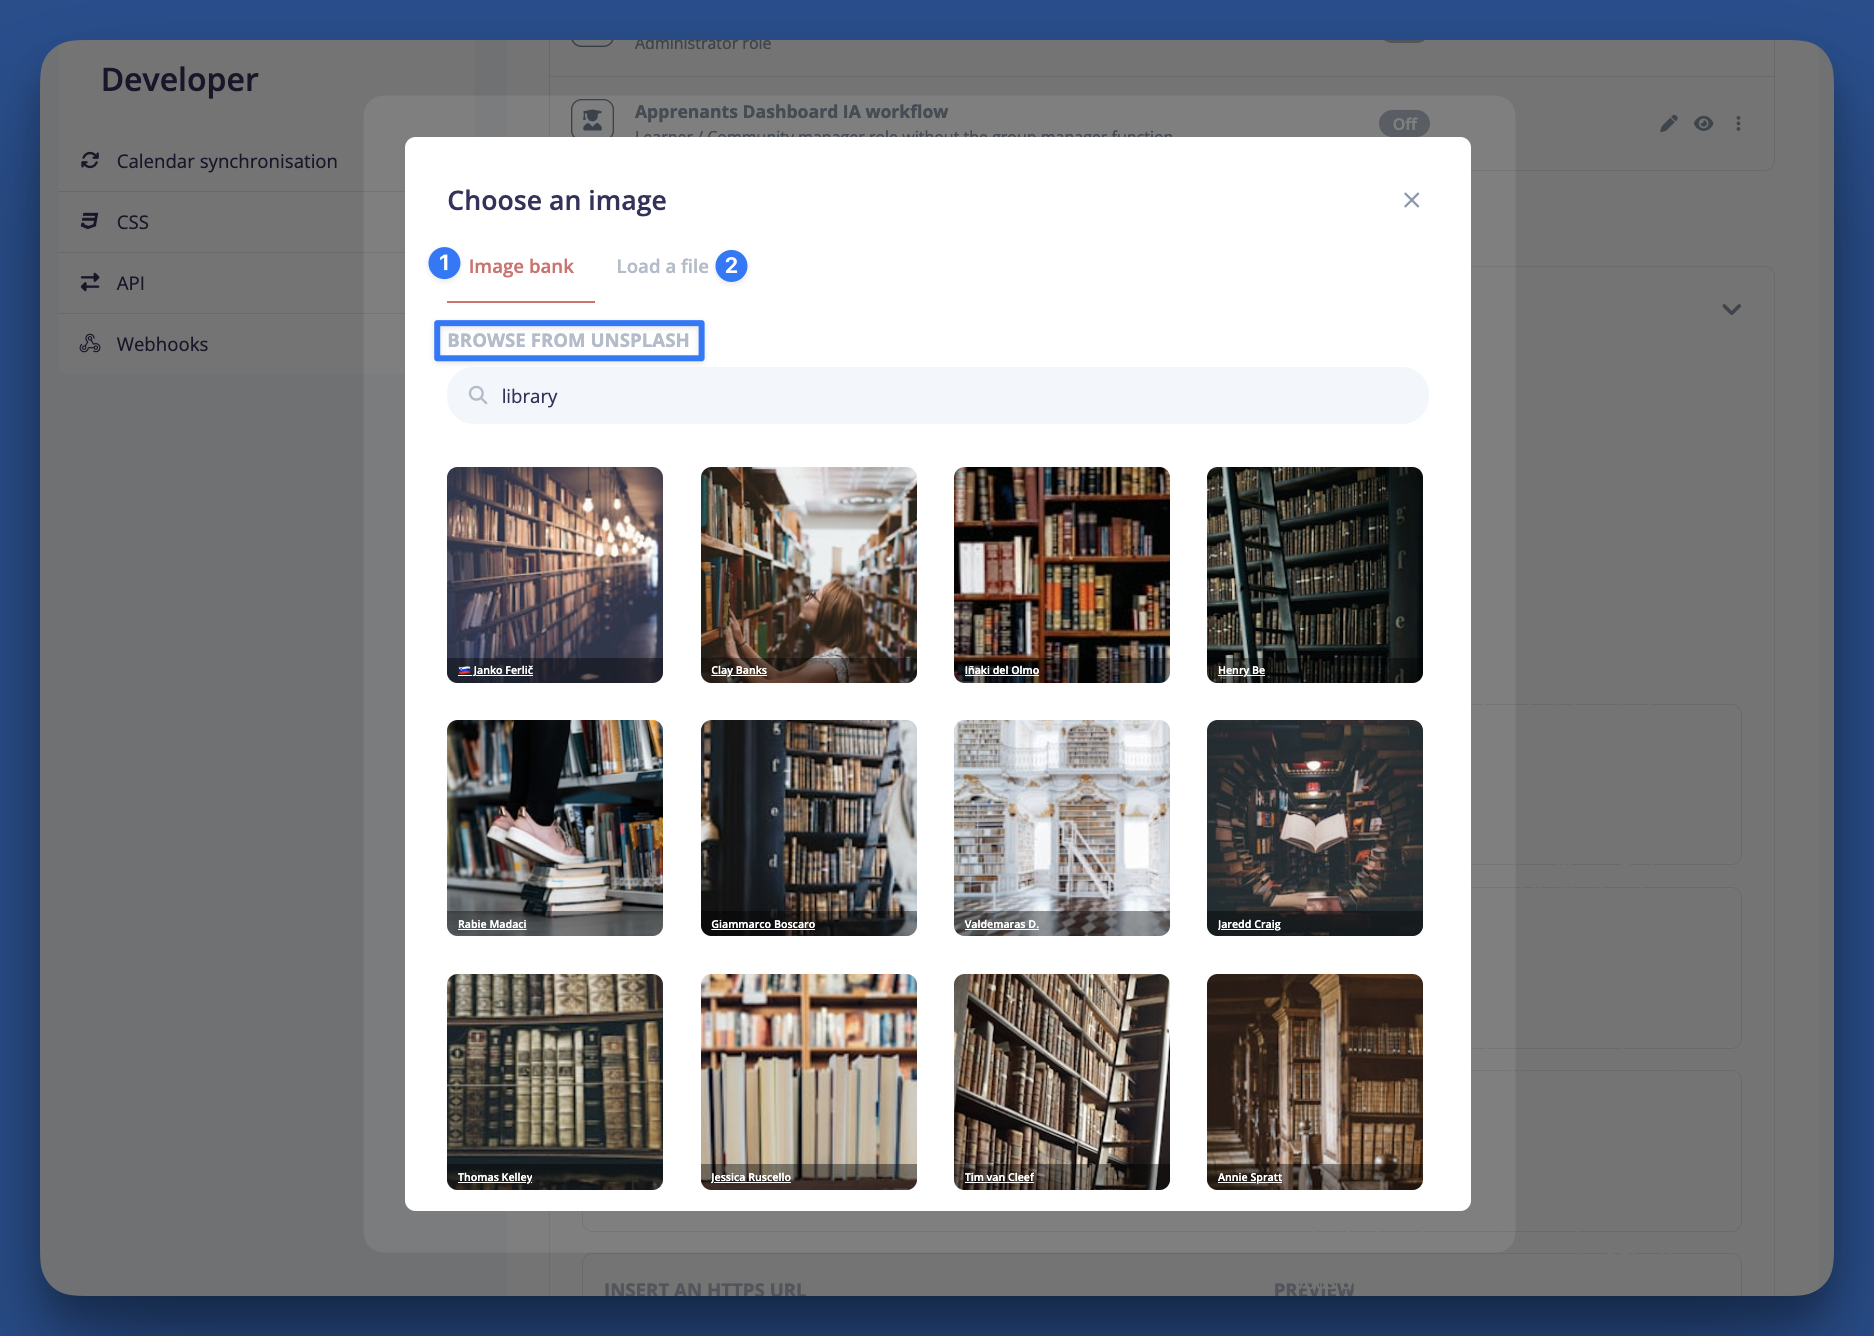Open Iñaki del Olmo author link
This screenshot has width=1874, height=1336.
(x=1002, y=670)
